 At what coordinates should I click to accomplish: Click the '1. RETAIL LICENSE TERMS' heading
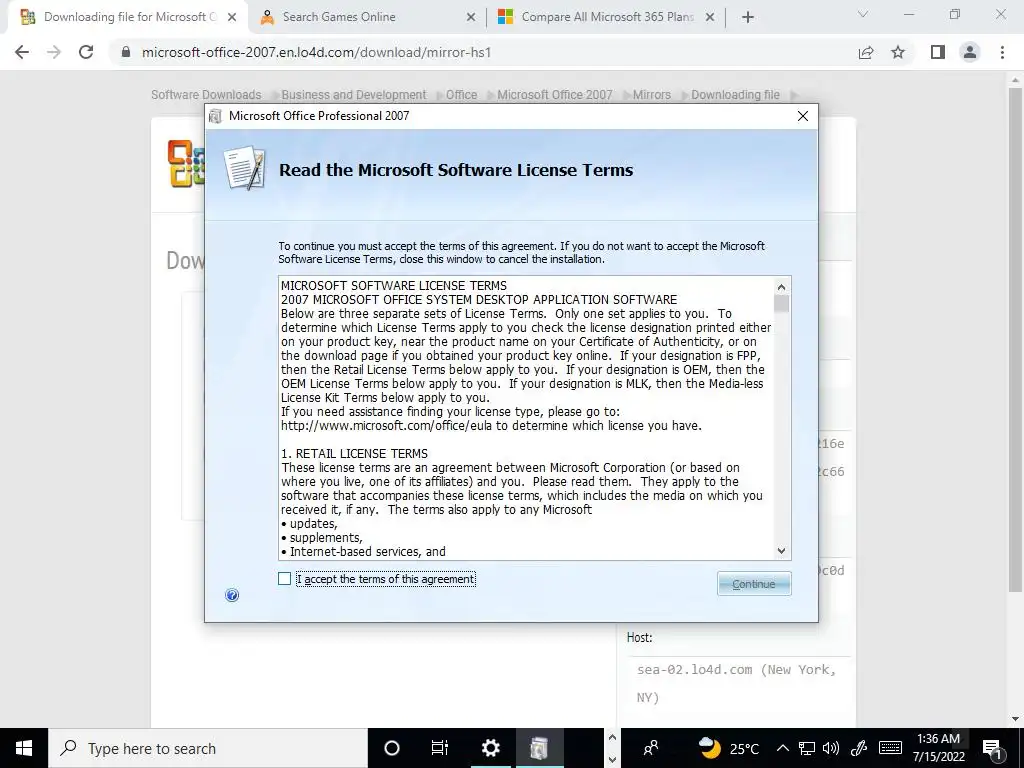[x=355, y=454]
